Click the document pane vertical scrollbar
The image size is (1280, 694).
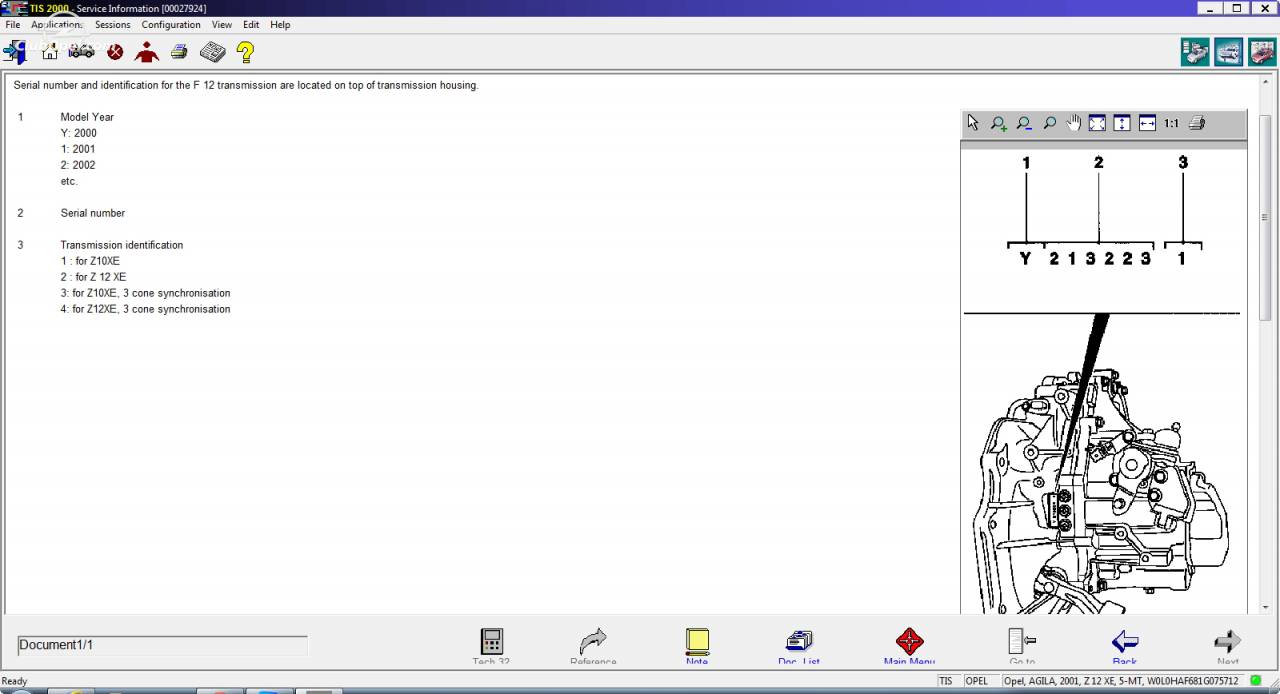(x=1265, y=342)
